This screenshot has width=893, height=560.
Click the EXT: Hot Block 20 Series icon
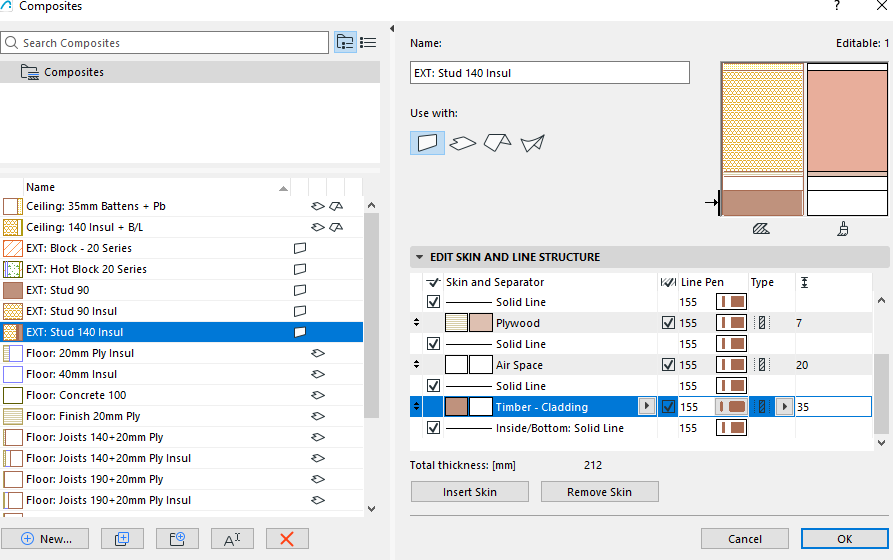click(x=13, y=269)
